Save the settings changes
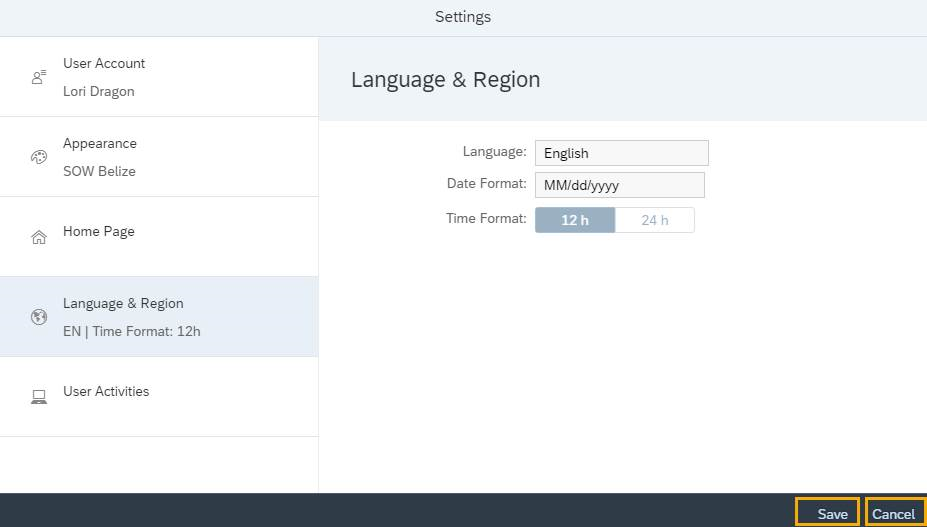This screenshot has width=927, height=527. pyautogui.click(x=828, y=513)
